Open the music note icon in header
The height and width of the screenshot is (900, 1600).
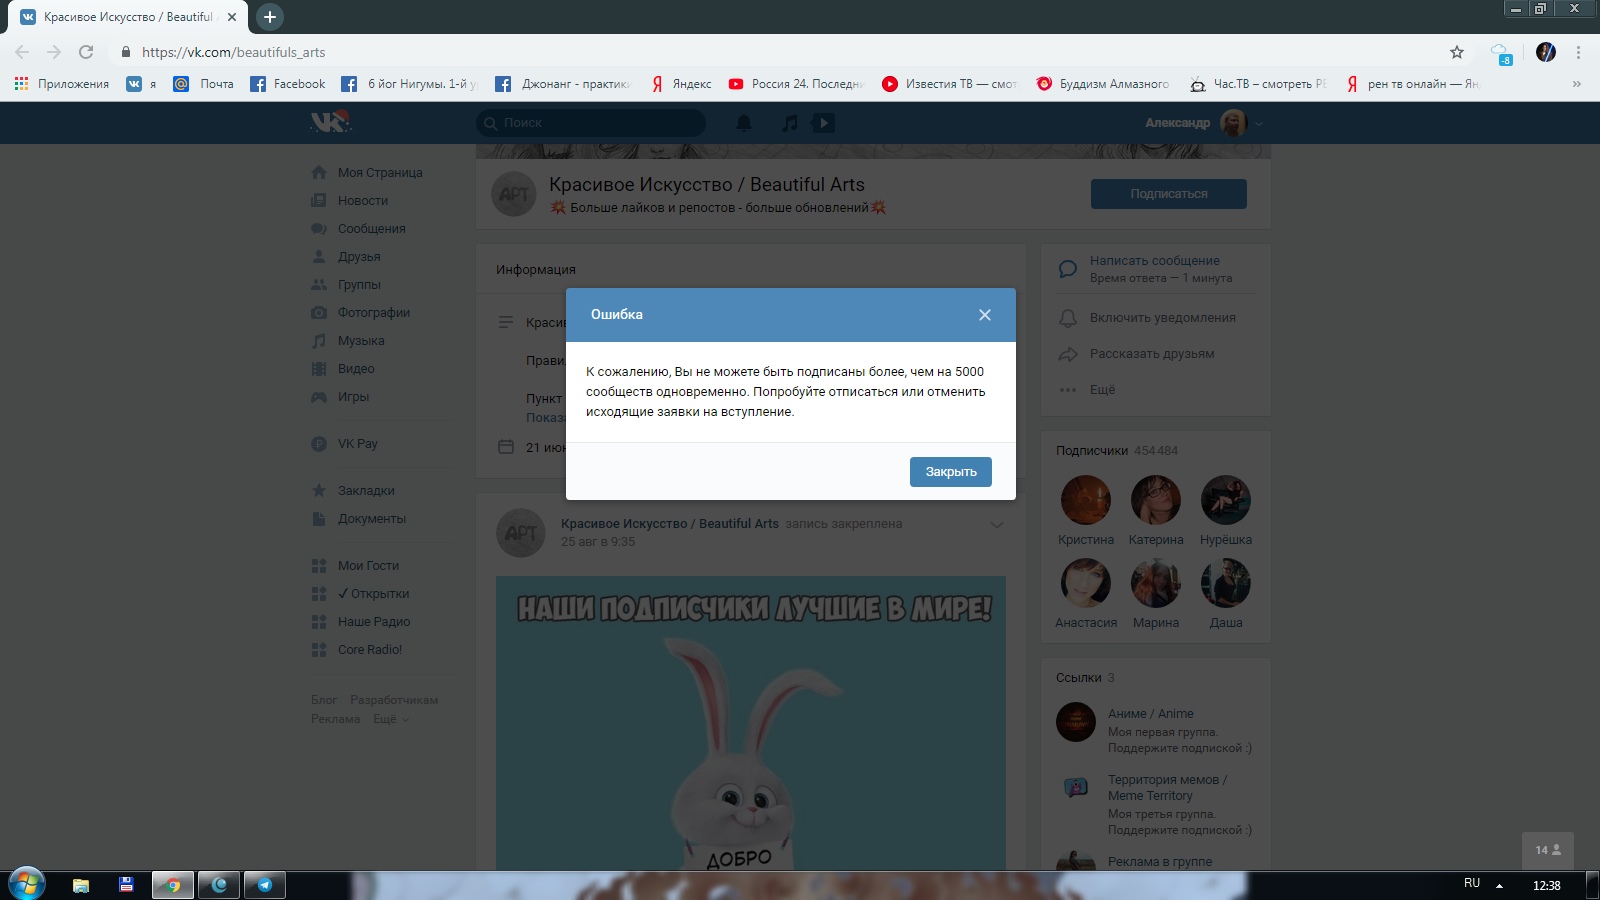tap(790, 123)
